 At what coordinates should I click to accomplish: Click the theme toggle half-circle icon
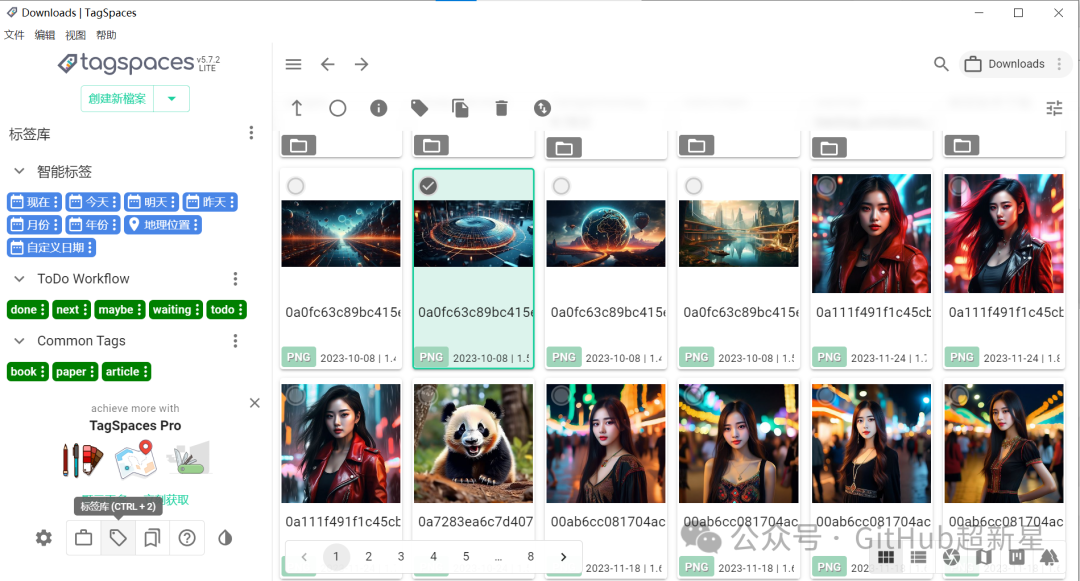tap(225, 538)
